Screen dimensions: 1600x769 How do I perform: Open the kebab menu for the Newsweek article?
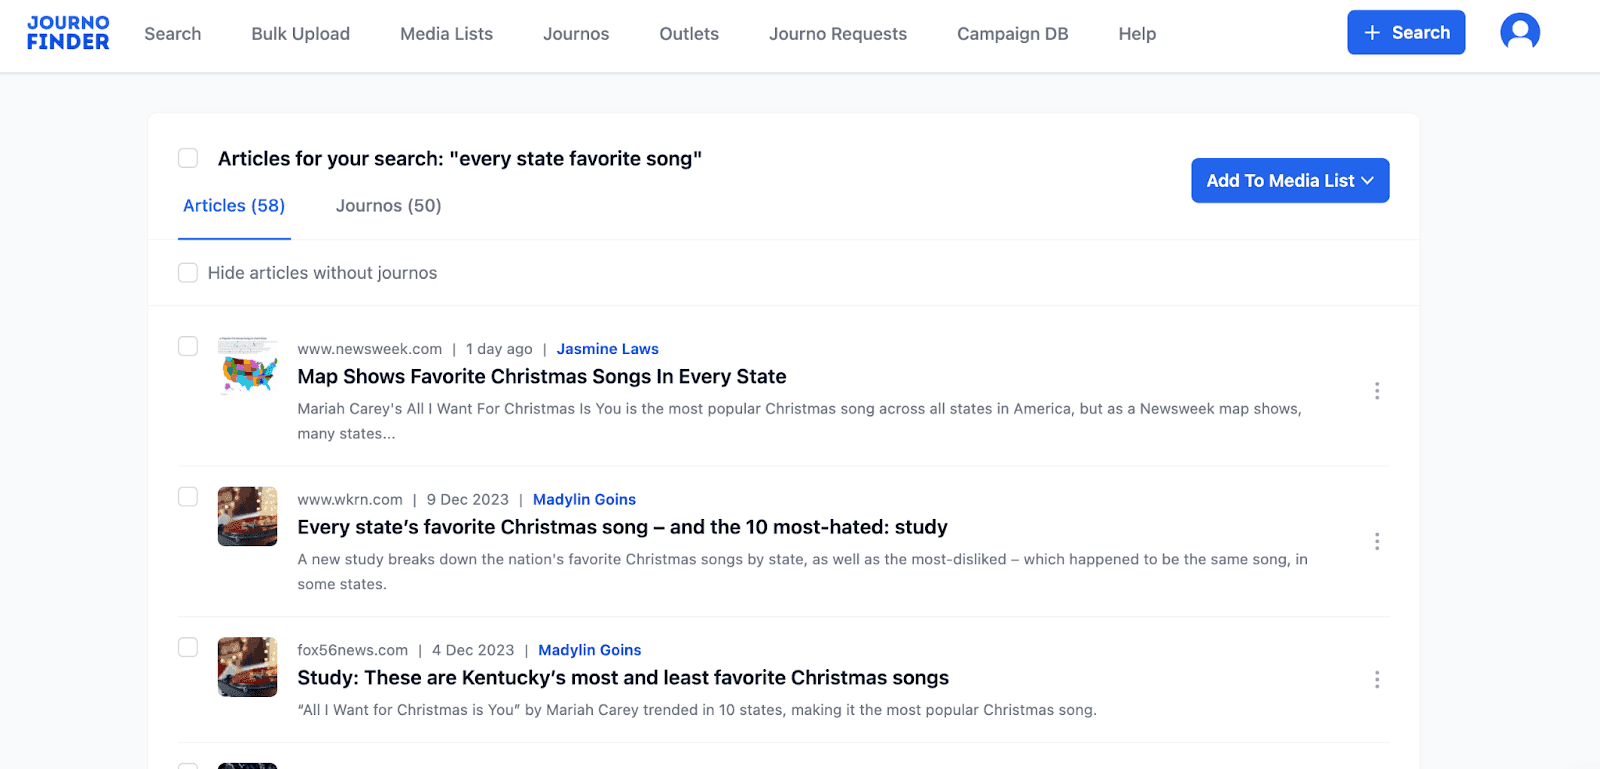click(1377, 390)
